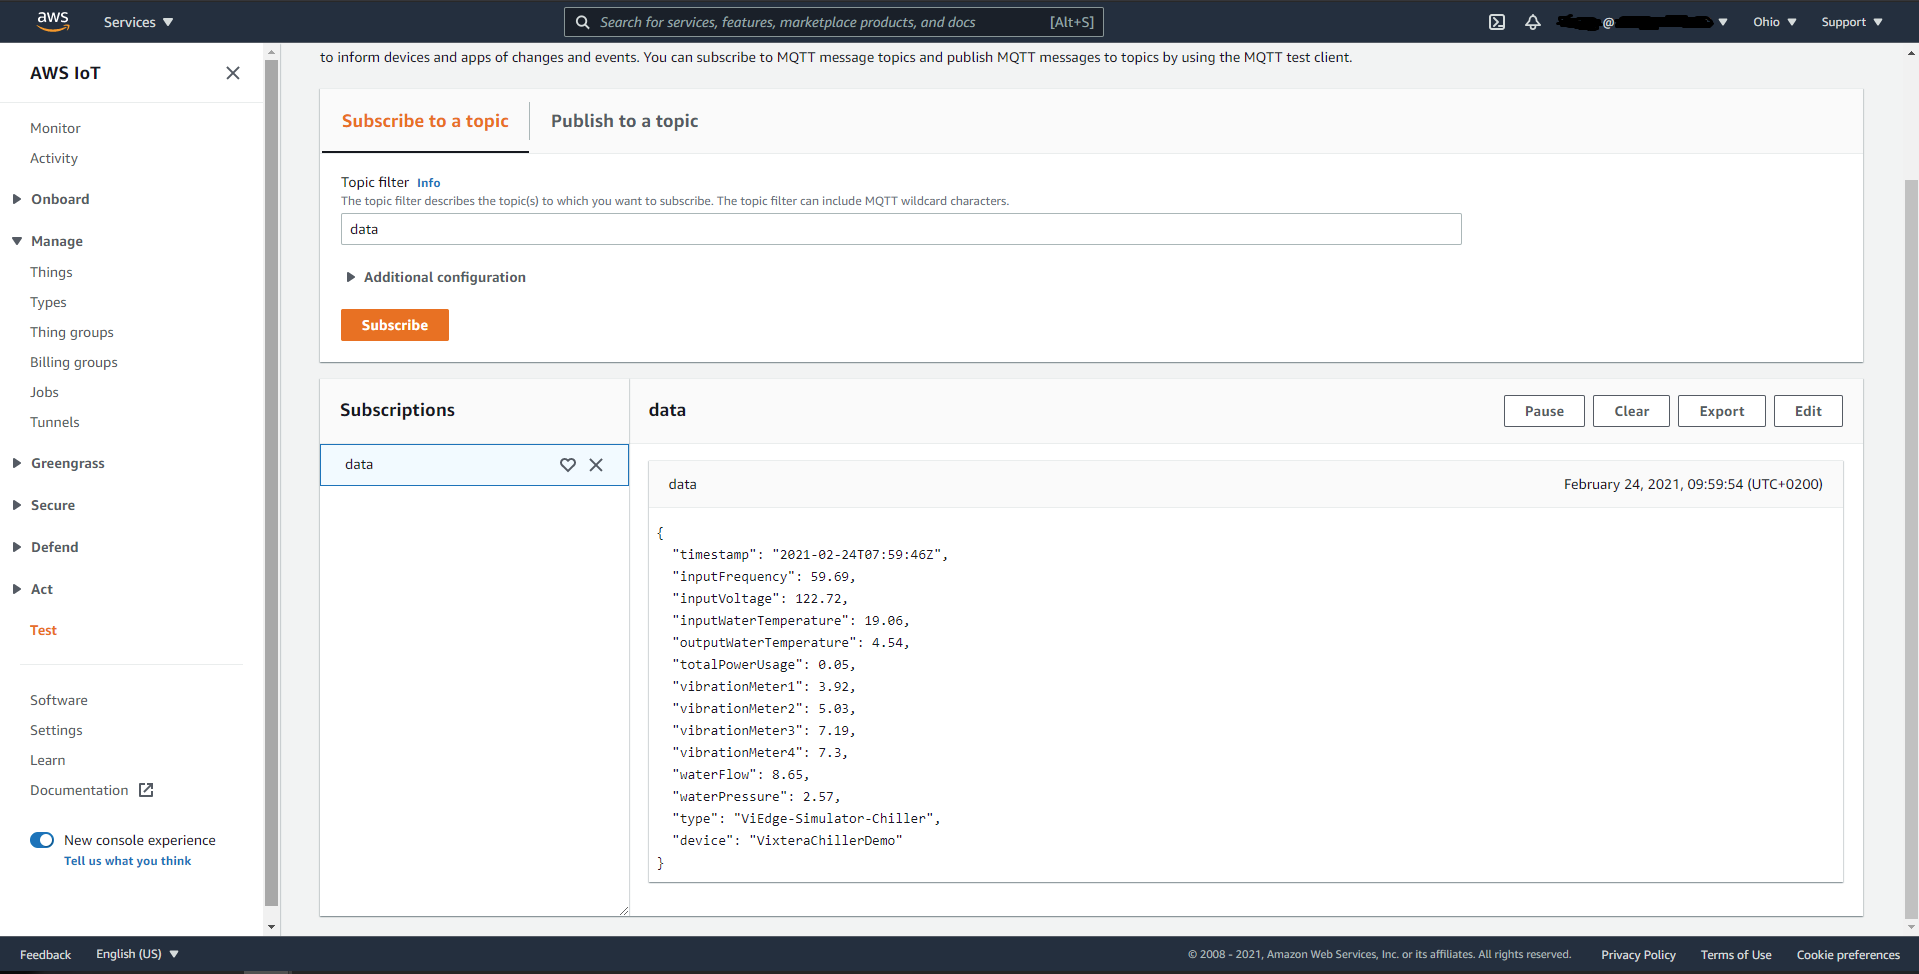Open the English (US) language dropdown
Image resolution: width=1919 pixels, height=974 pixels.
[137, 954]
